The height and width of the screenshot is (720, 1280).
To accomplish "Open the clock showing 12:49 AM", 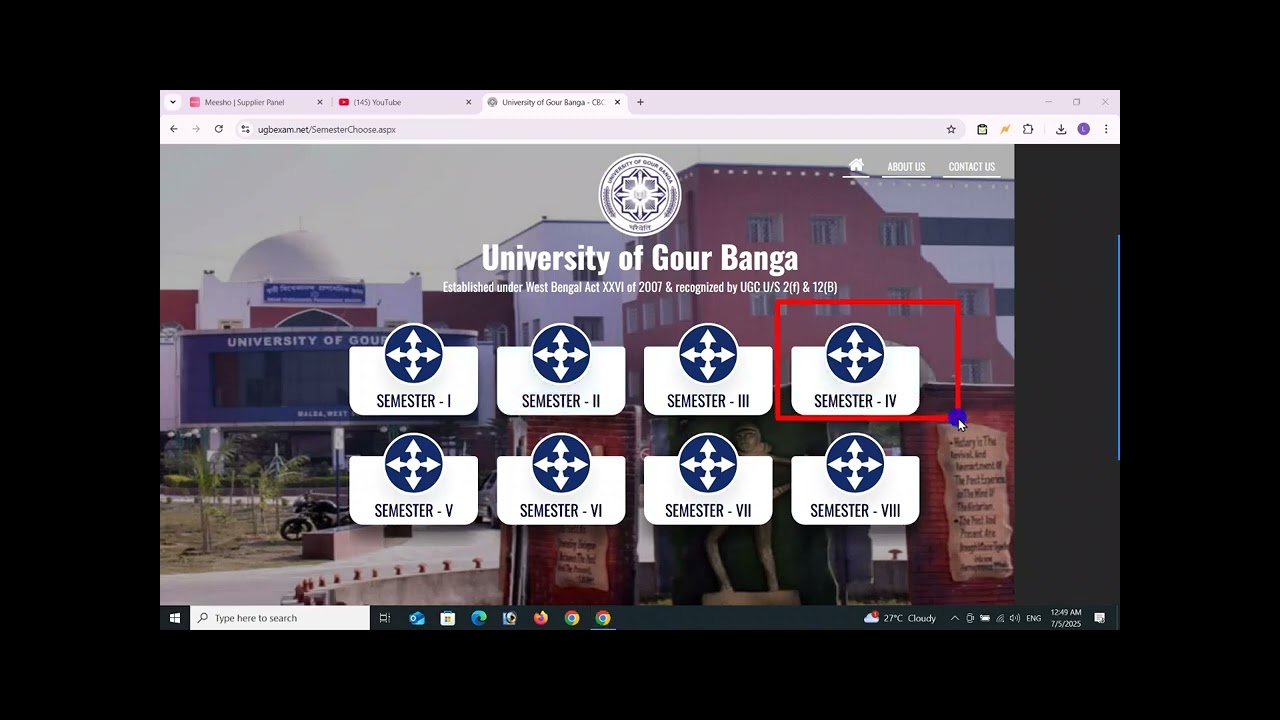I will tap(1066, 618).
